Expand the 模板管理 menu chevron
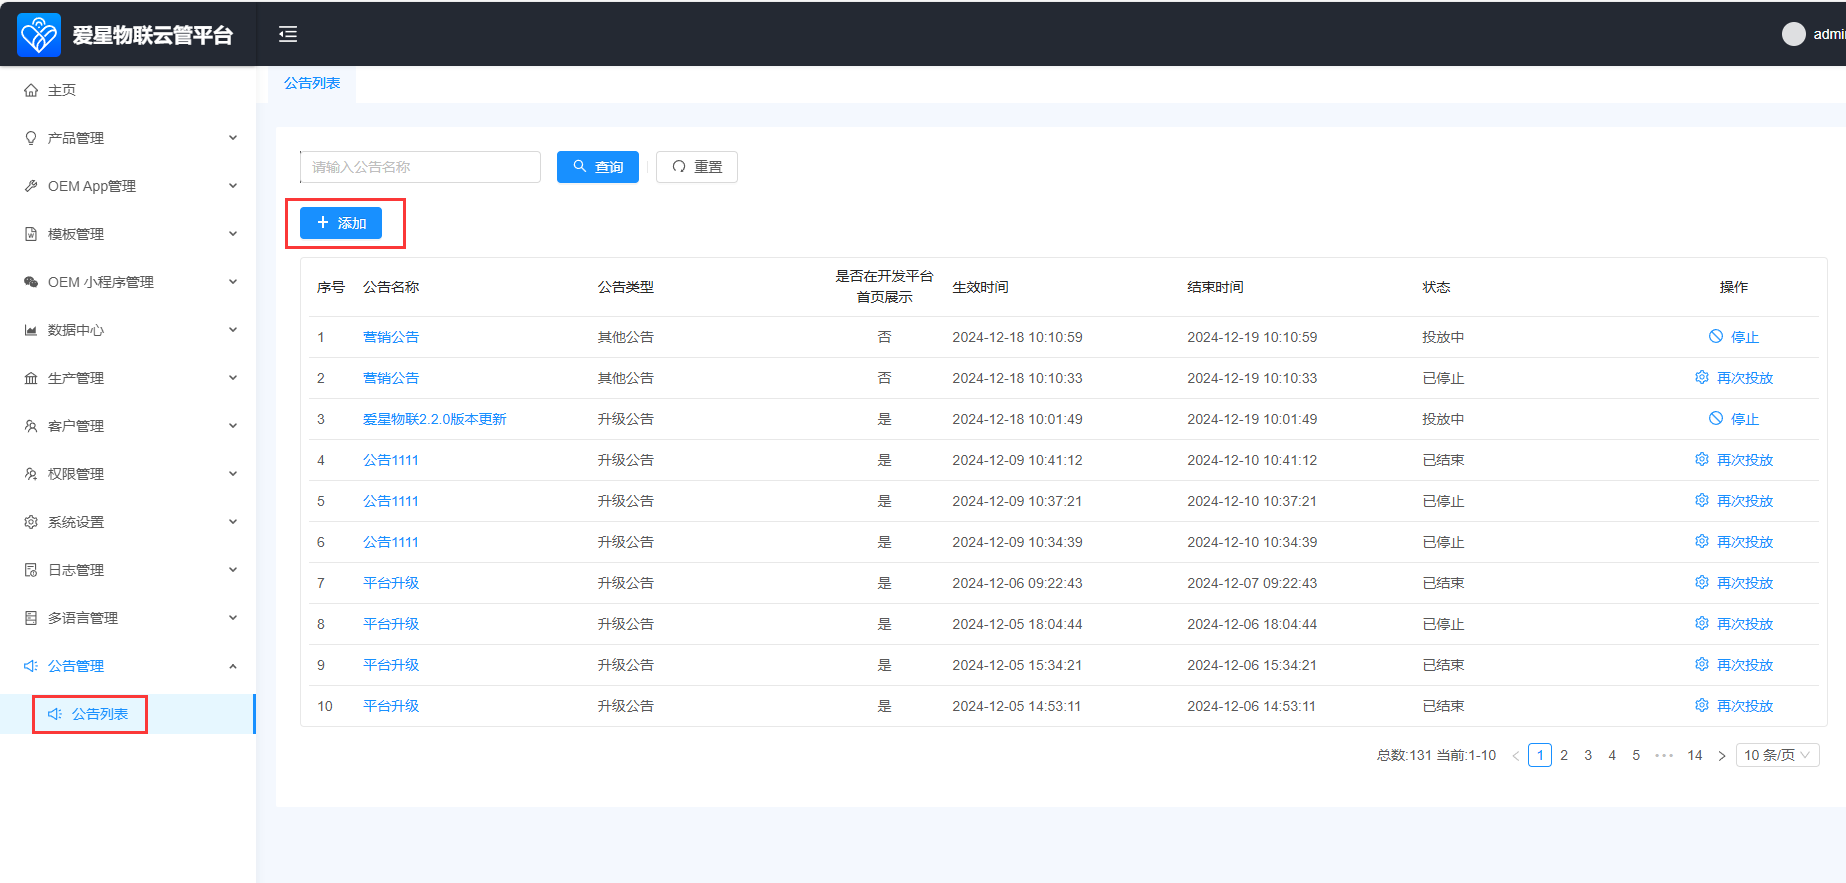This screenshot has width=1846, height=883. coord(233,234)
